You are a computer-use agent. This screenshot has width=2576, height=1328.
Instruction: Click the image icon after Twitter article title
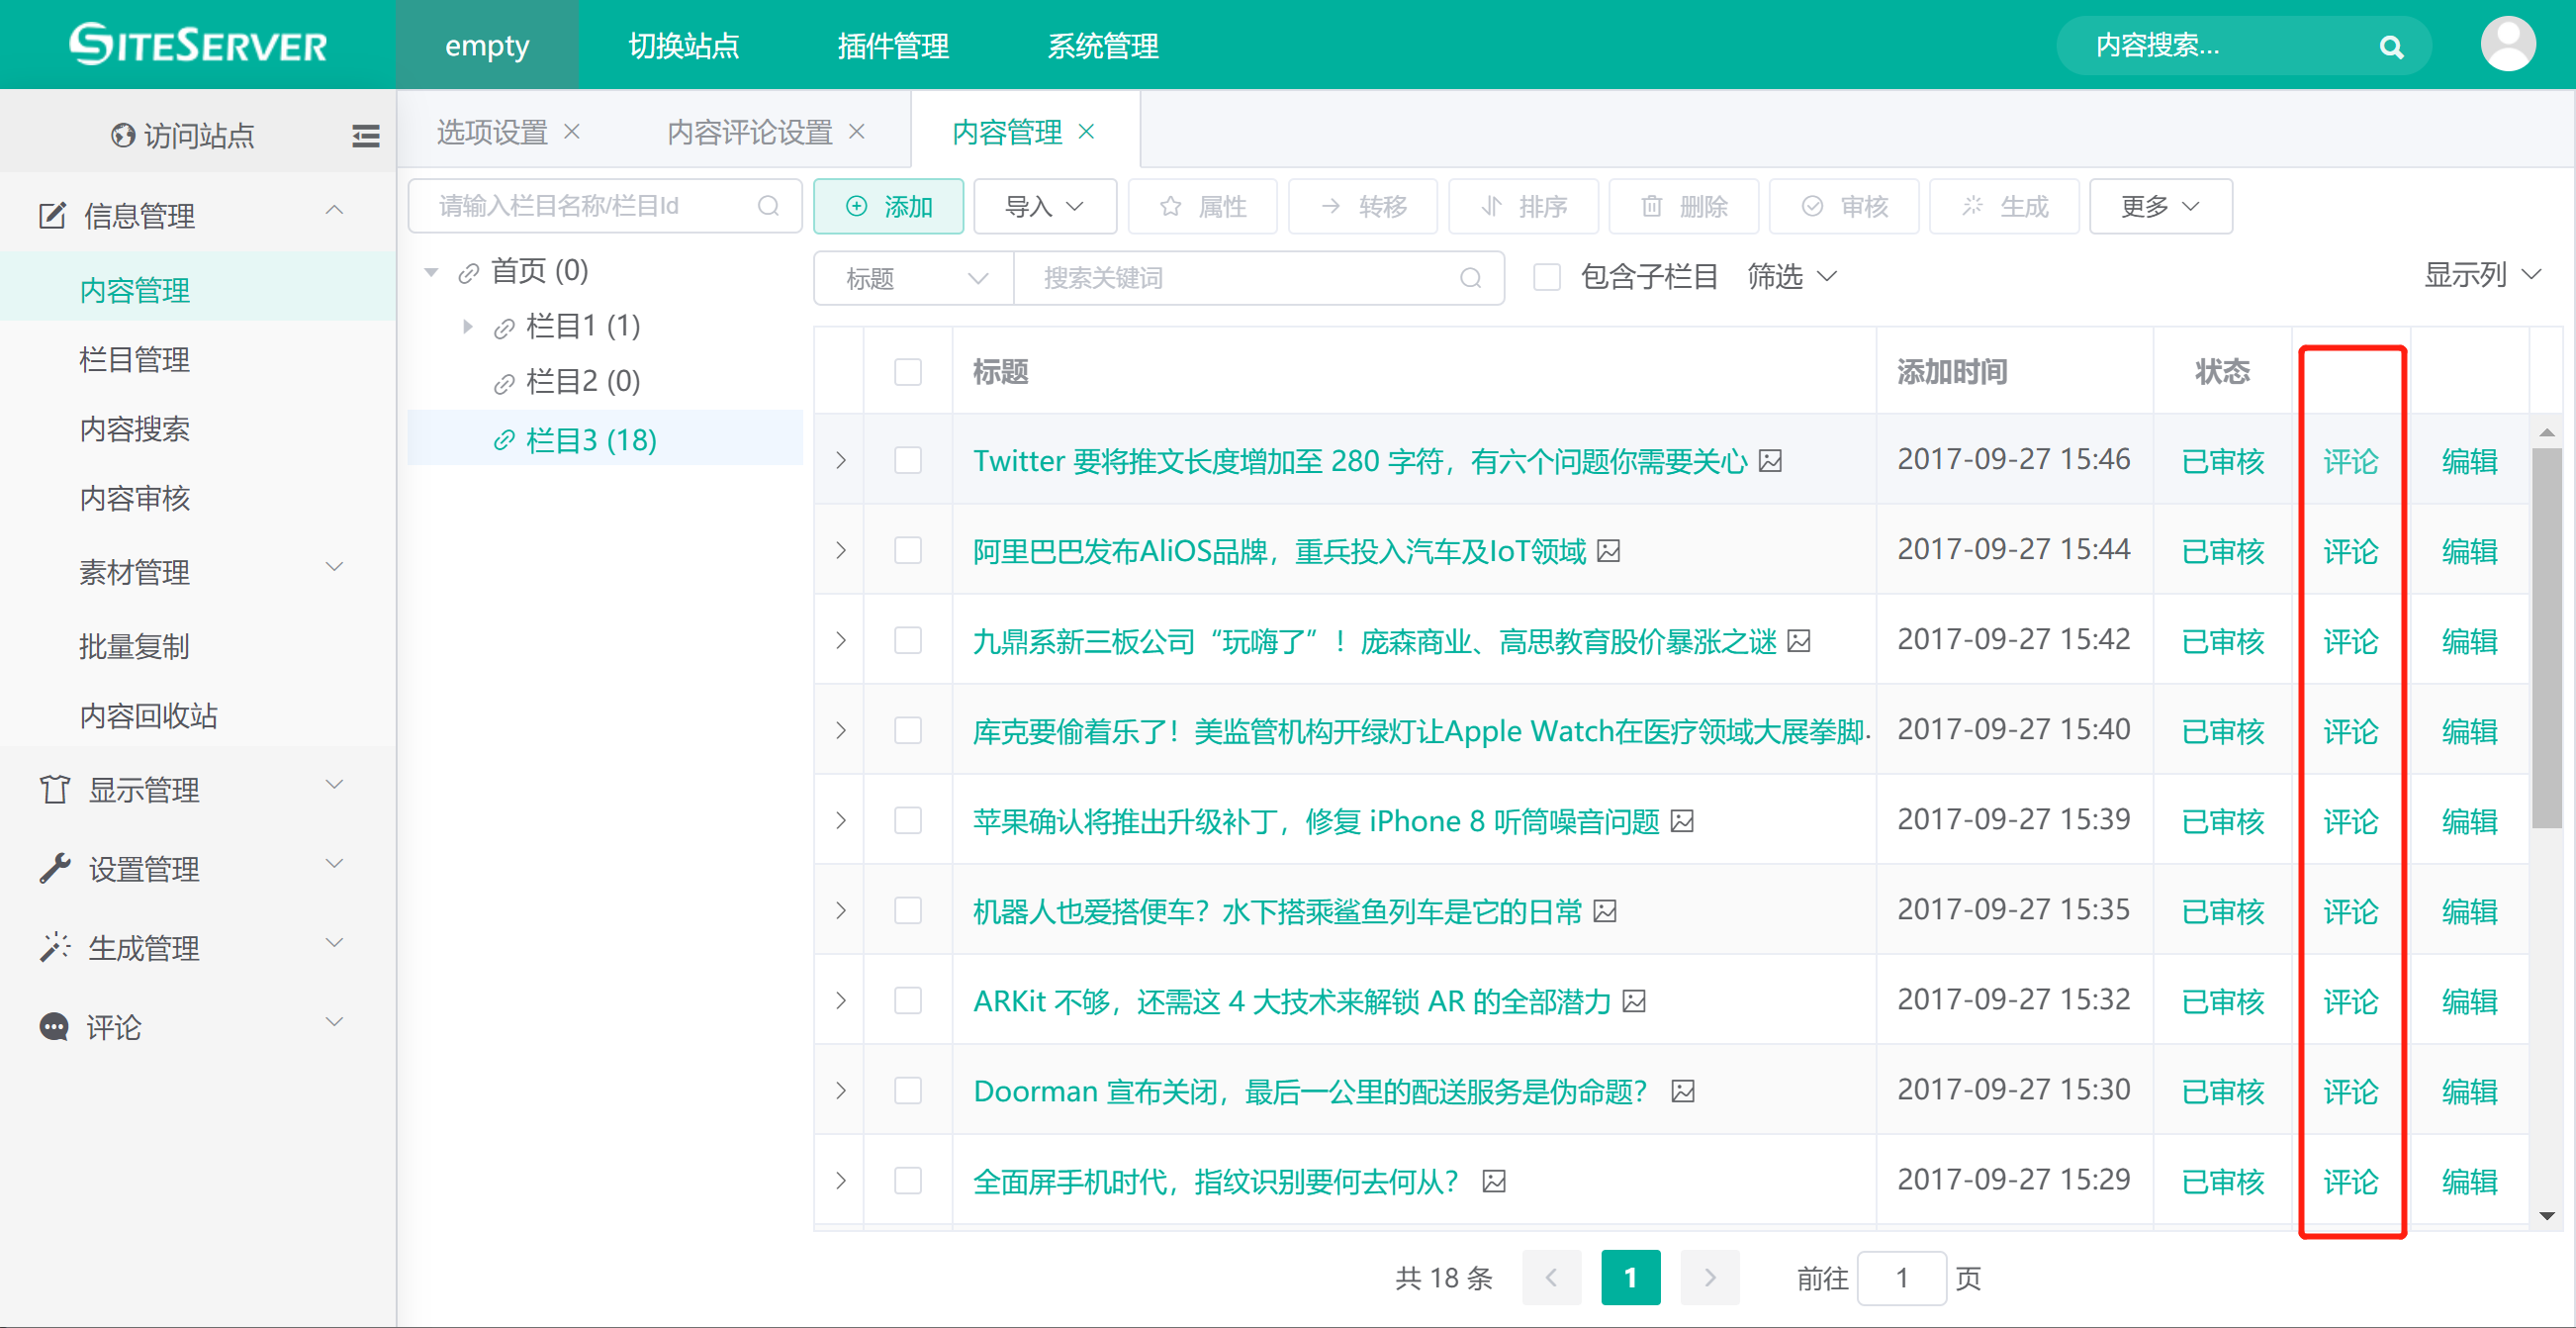[1770, 461]
